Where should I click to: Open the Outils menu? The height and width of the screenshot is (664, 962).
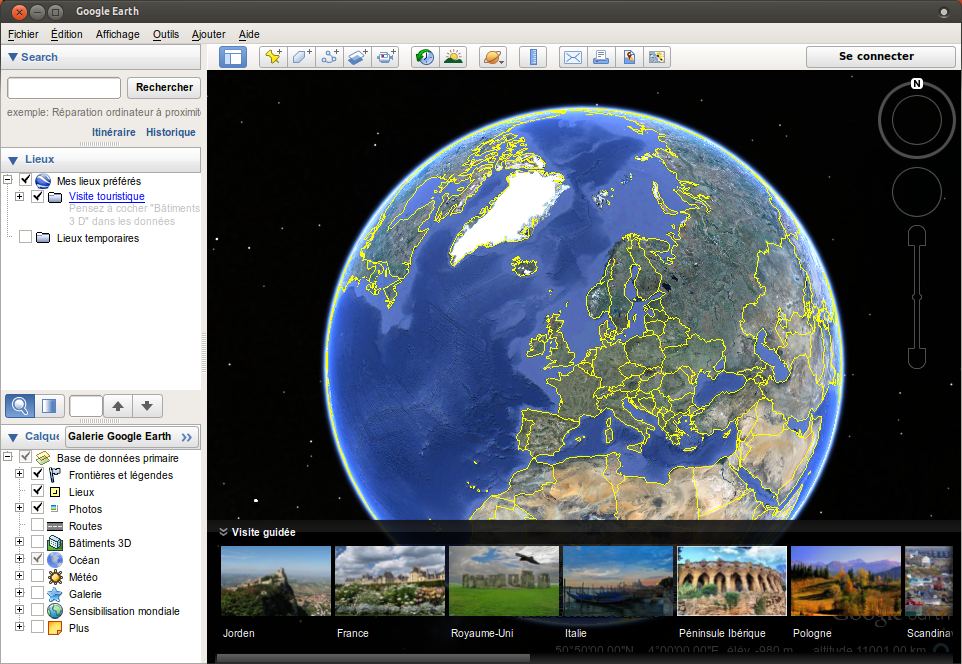166,34
